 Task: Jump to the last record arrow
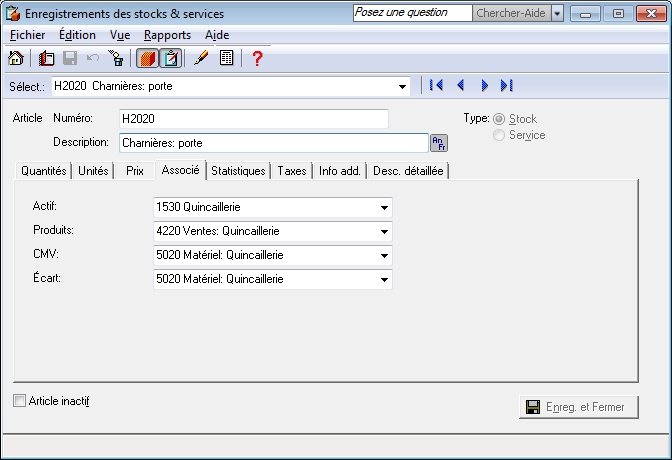click(507, 86)
